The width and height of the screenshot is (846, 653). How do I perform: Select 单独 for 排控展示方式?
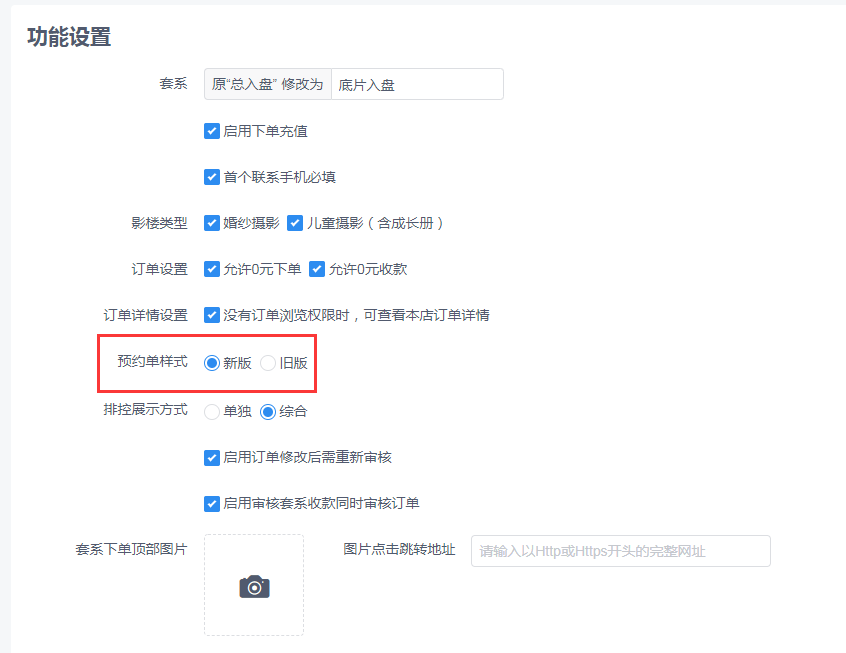point(211,411)
